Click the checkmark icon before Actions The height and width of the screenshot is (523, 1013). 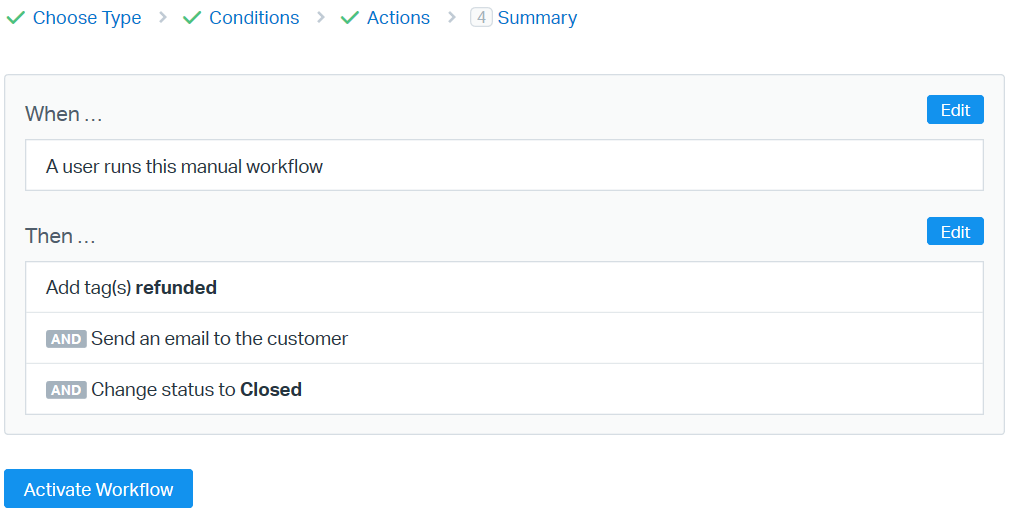tap(349, 18)
